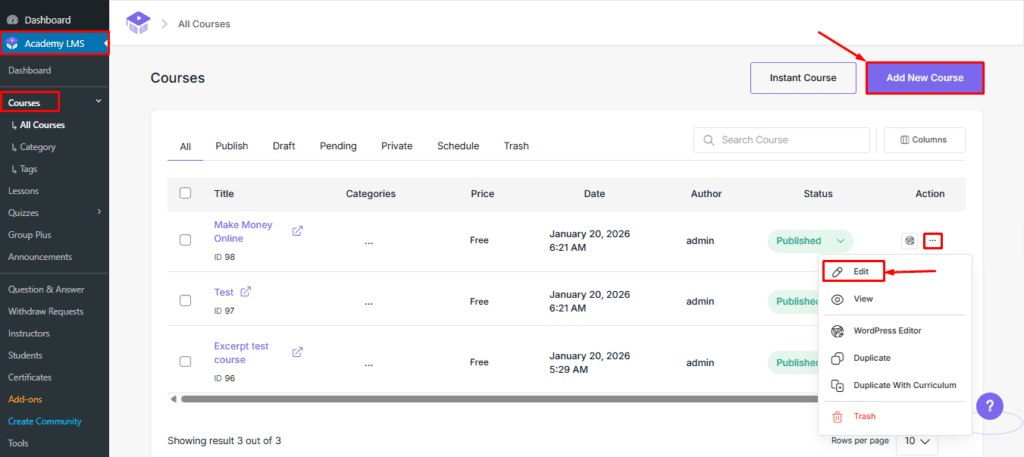Click the course builder icon beside three-dots
Viewport: 1024px width, 457px height.
[909, 240]
